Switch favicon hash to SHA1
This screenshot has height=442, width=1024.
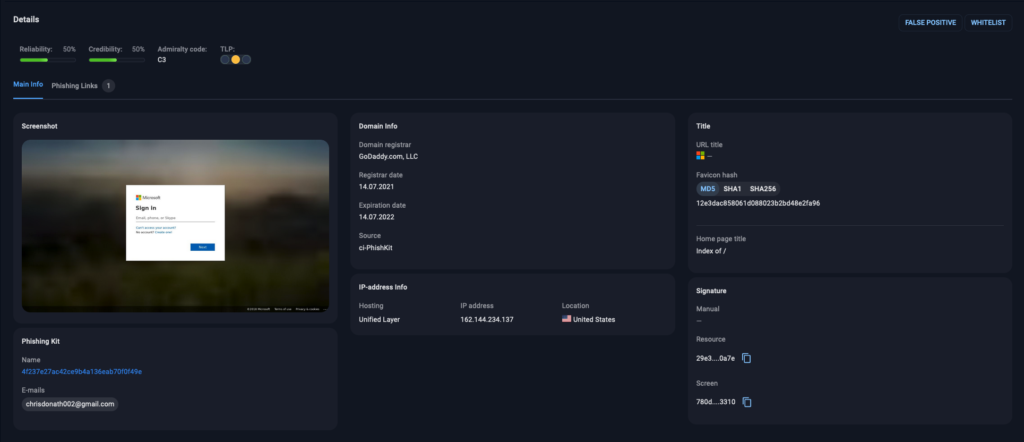pyautogui.click(x=732, y=188)
